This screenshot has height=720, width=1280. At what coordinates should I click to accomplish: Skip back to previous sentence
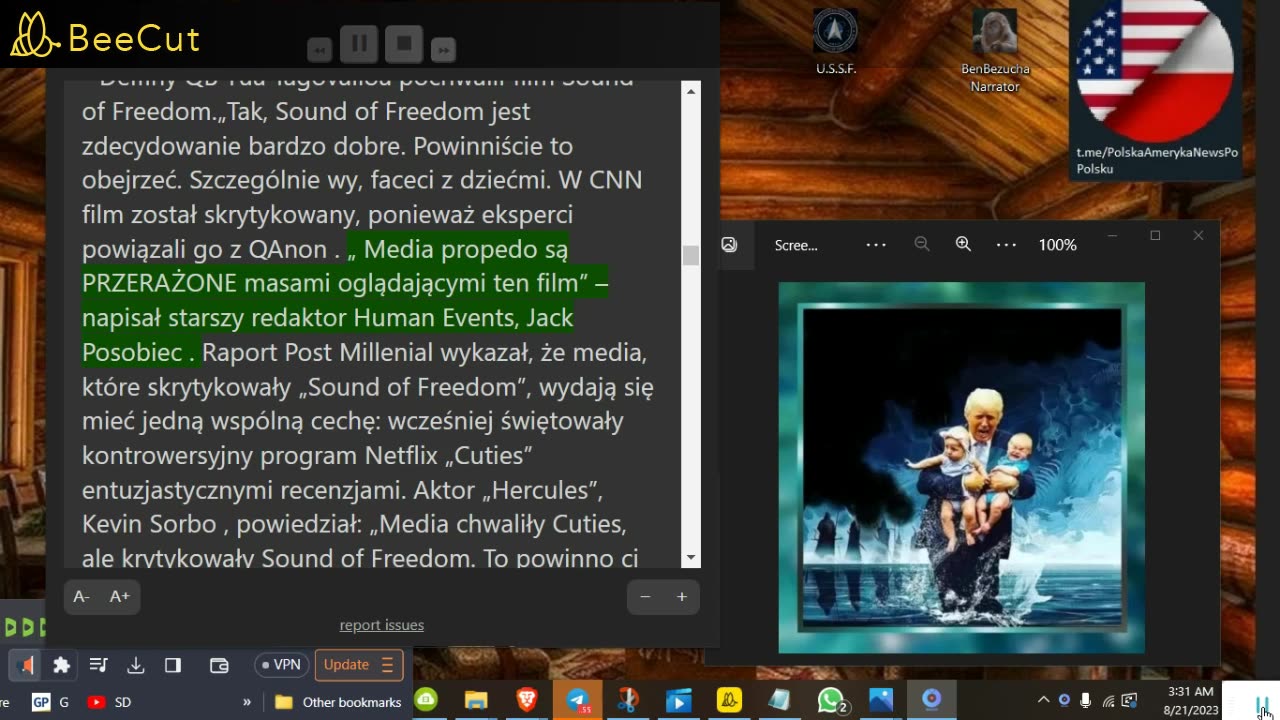(319, 49)
